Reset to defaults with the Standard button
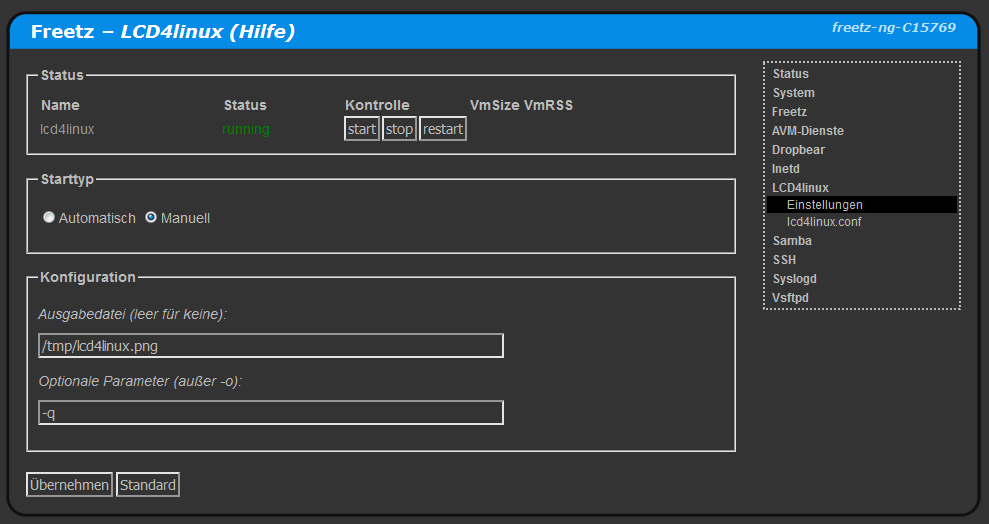This screenshot has height=524, width=989. 148,485
